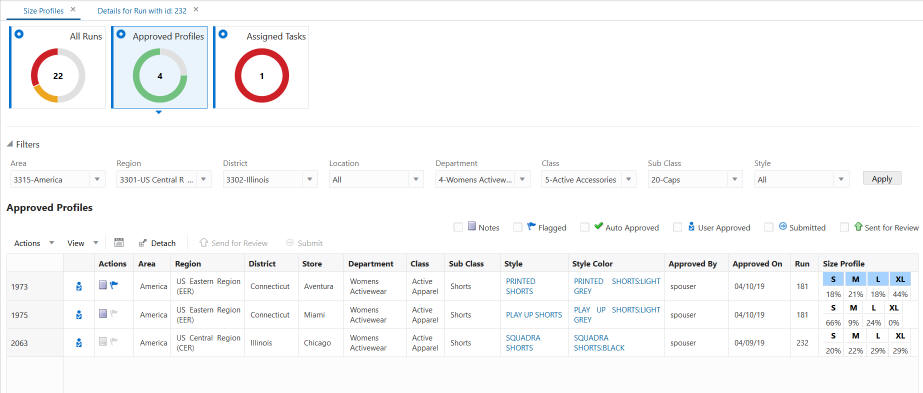Select the Approved Profiles tile radio button
Image resolution: width=923 pixels, height=393 pixels.
click(x=121, y=34)
